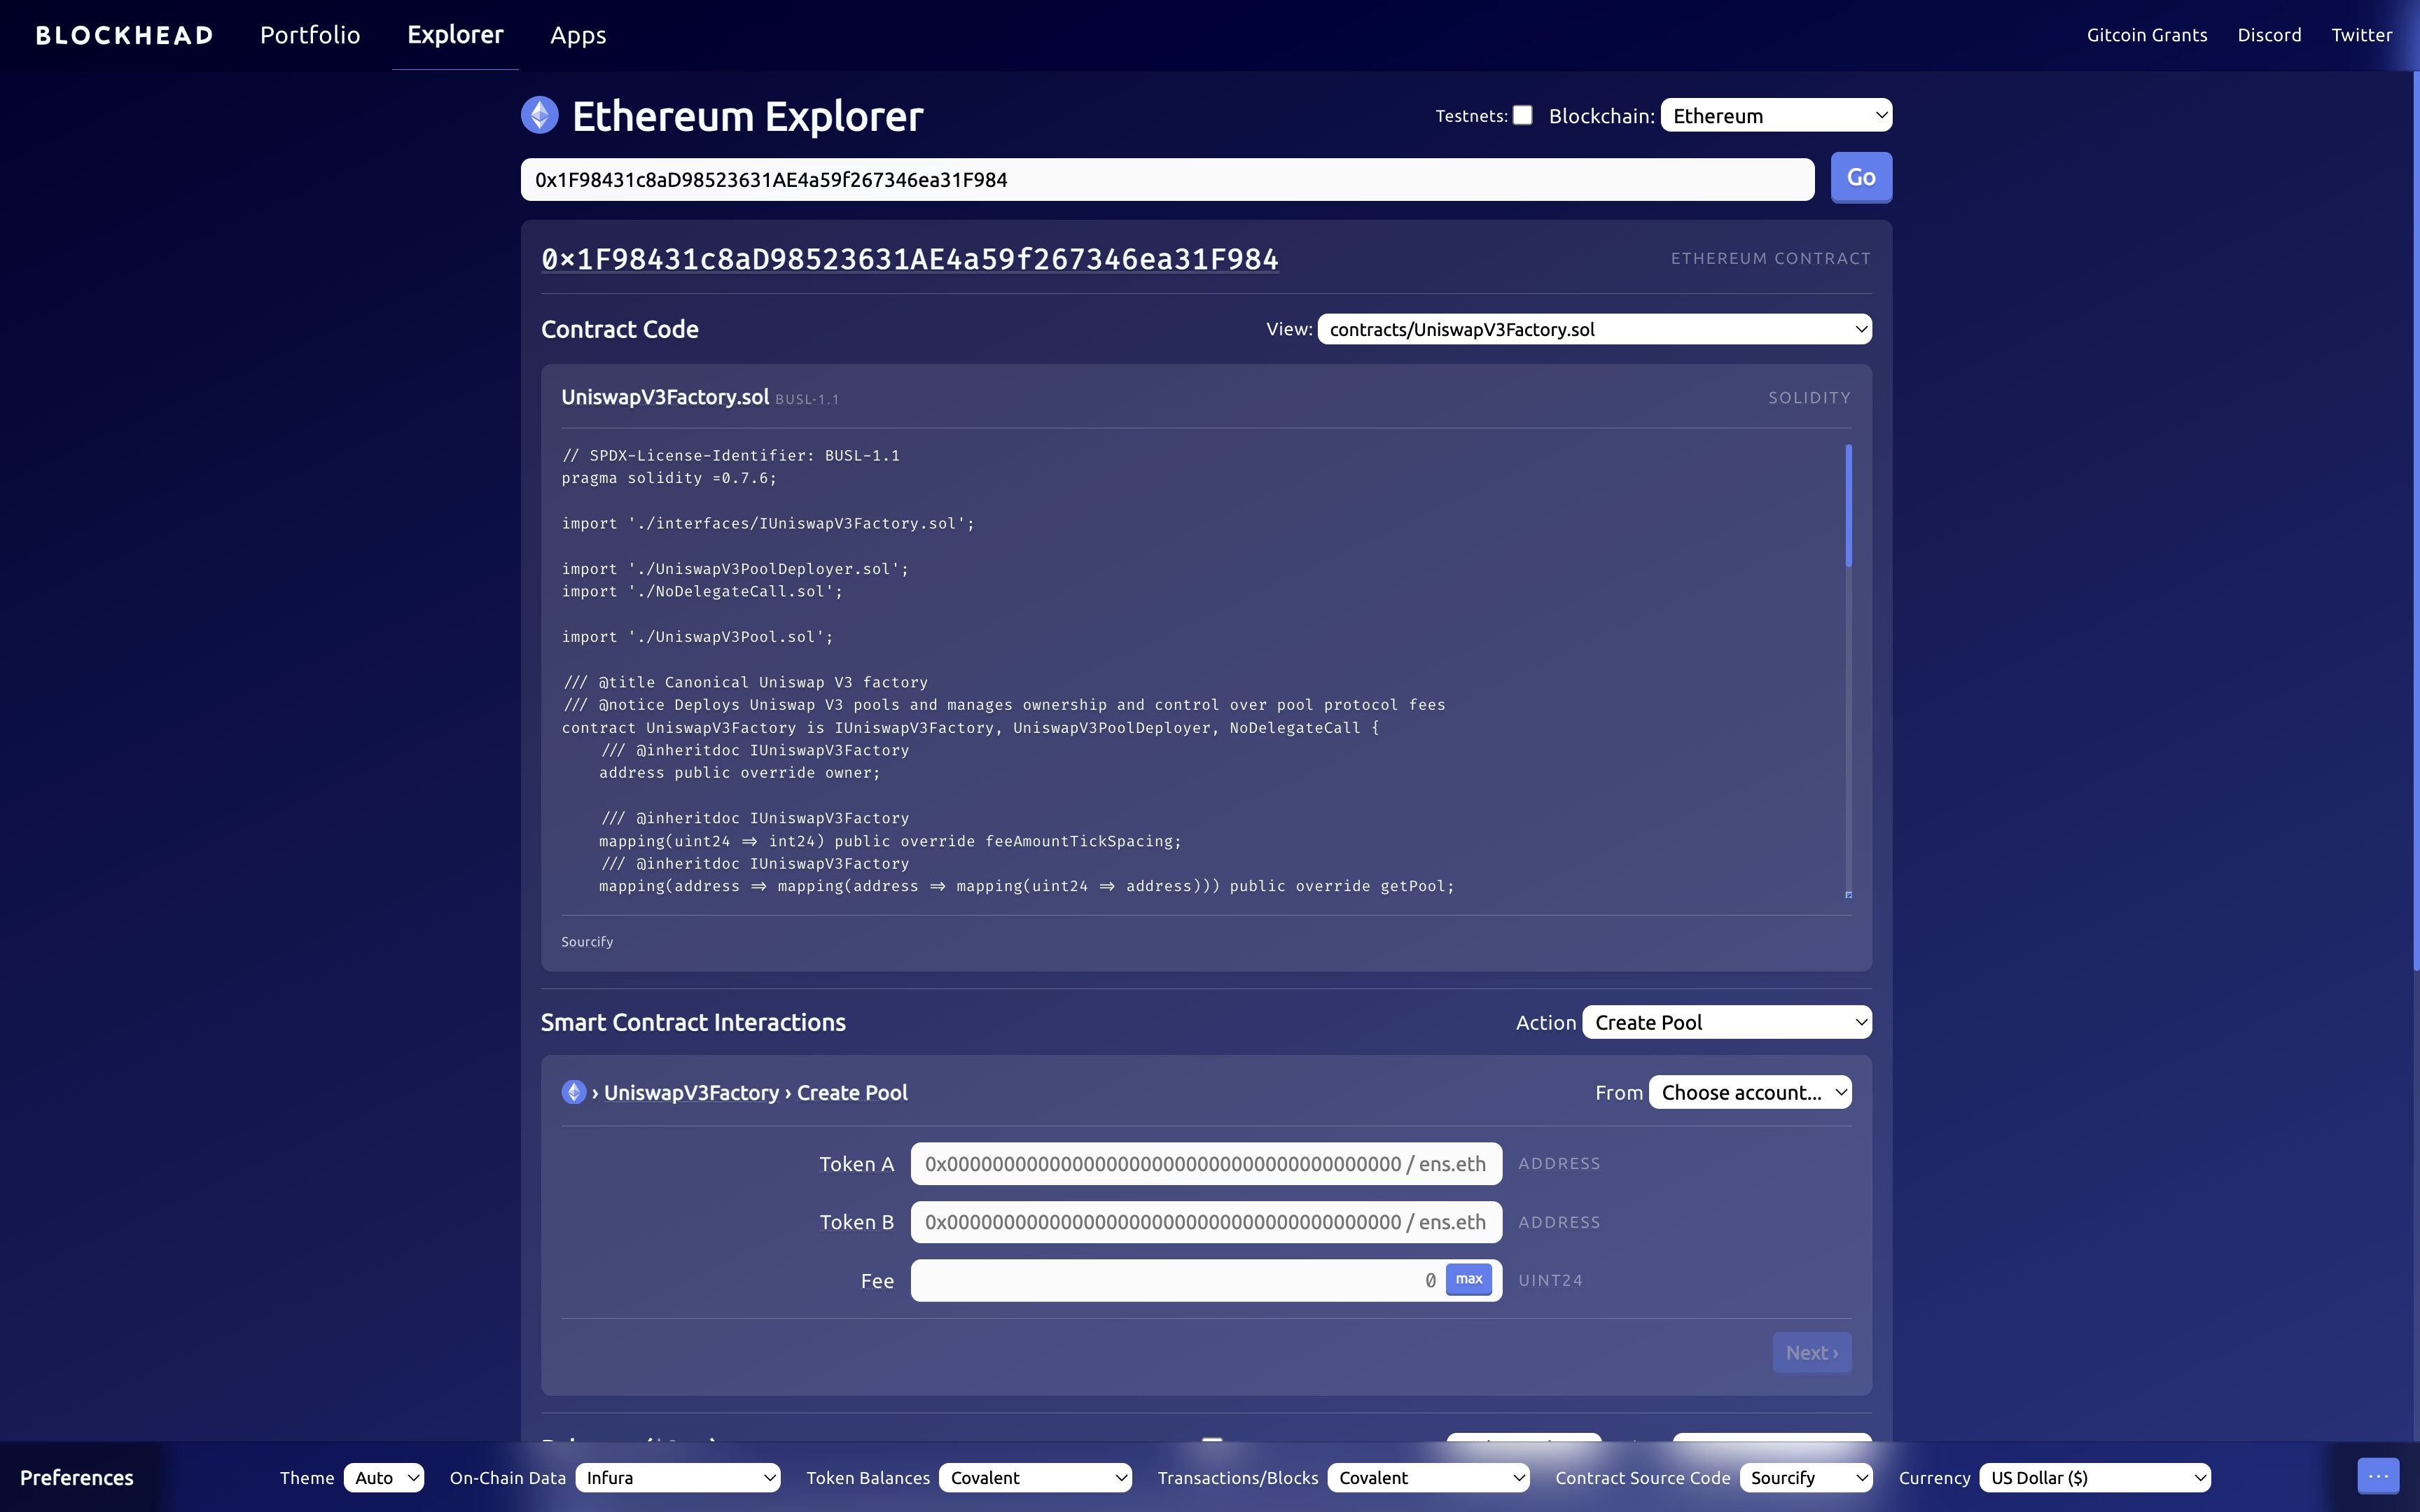Click the '@title Canonical Uniswap V3 factory' comment
The image size is (2420, 1512).
click(746, 682)
